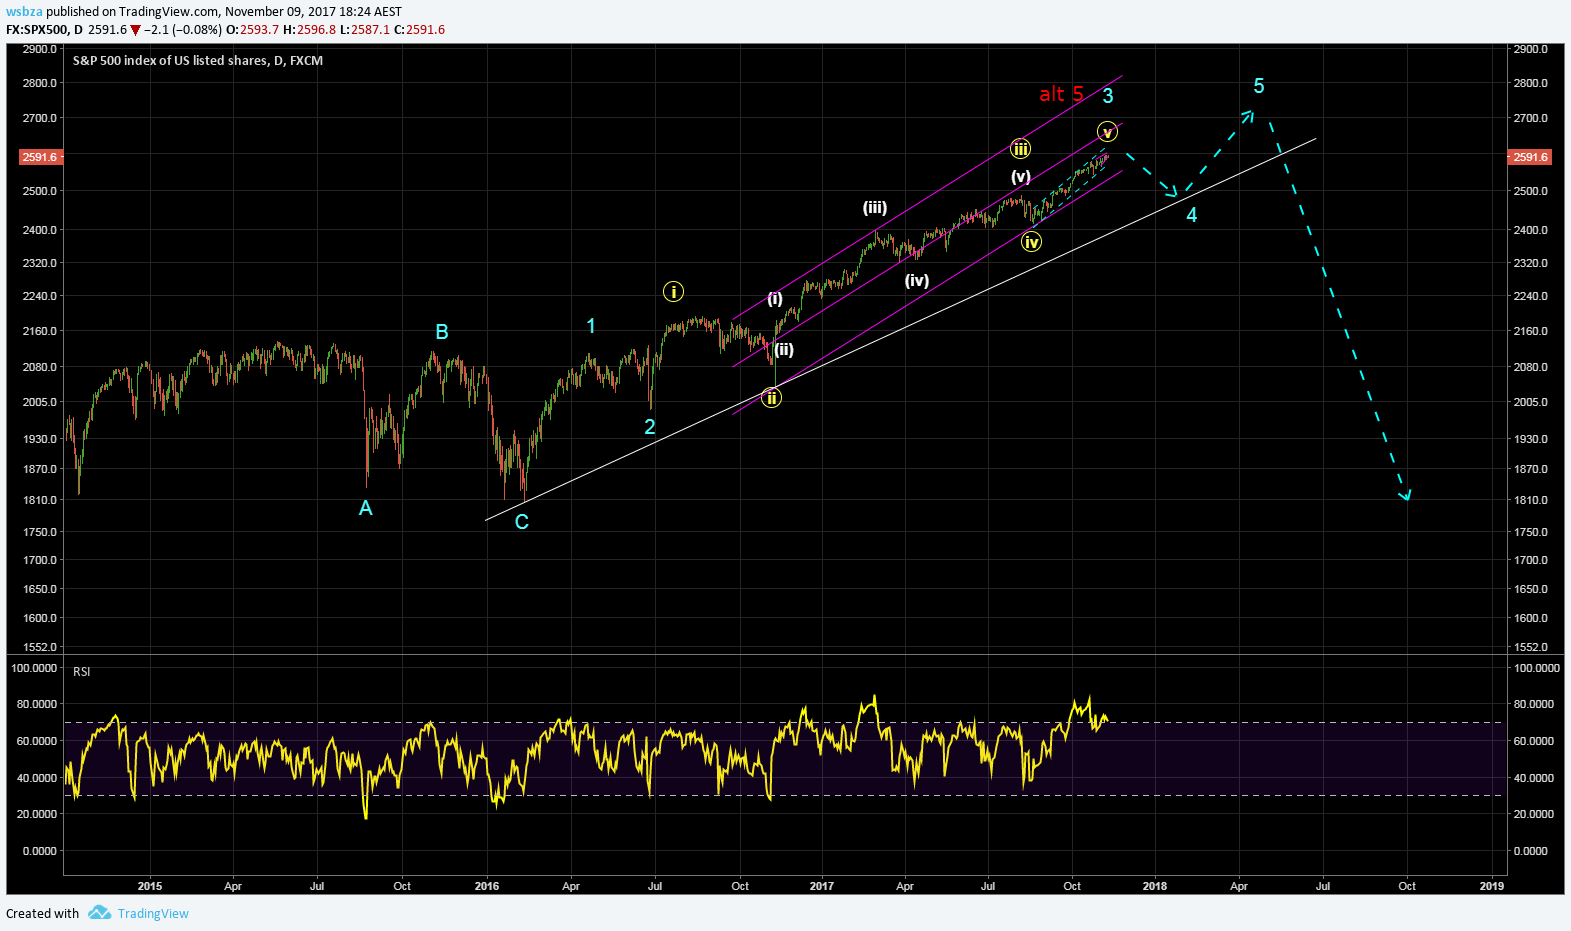The image size is (1571, 931).
Task: Click the RSI indicator label
Action: (82, 672)
